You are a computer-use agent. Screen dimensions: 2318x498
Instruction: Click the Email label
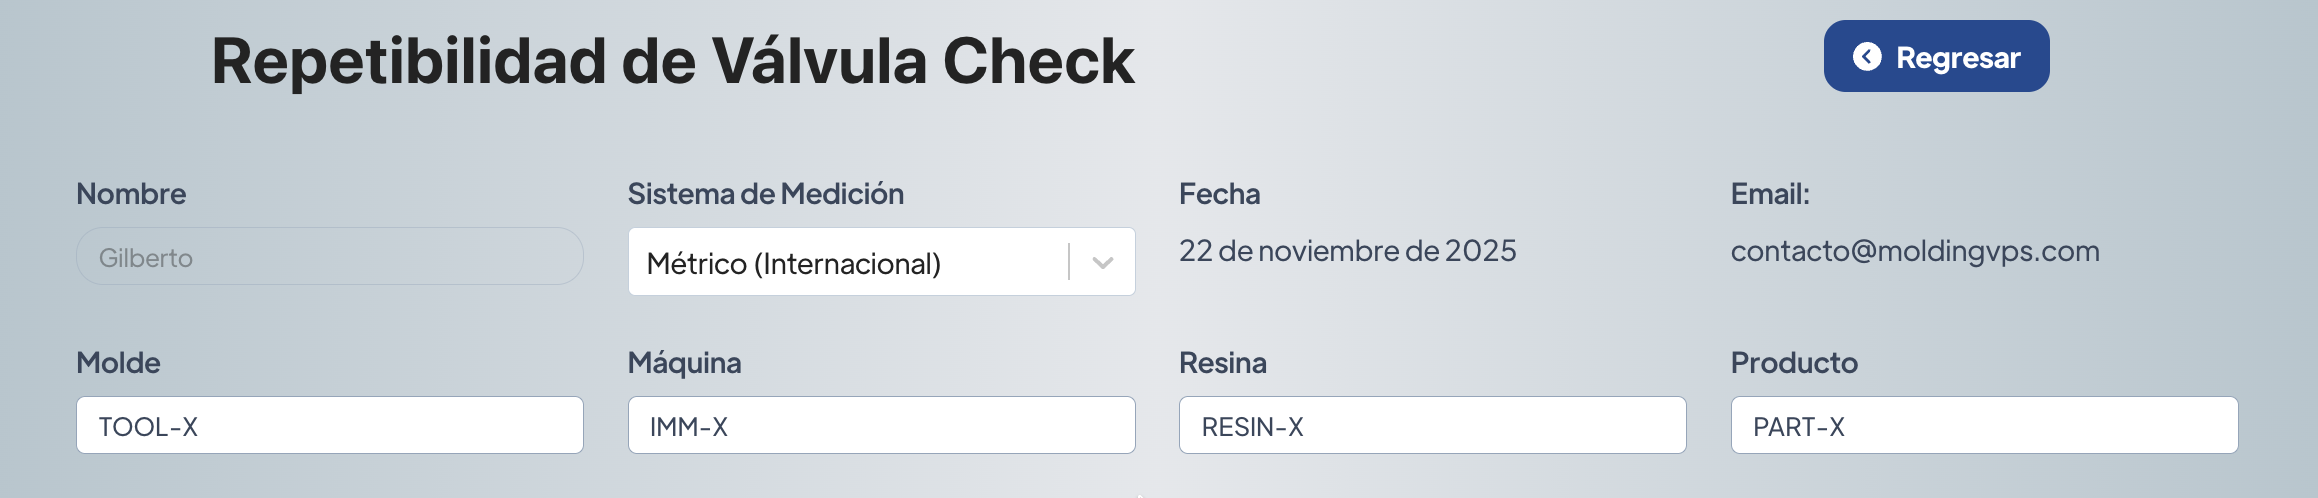[1769, 194]
